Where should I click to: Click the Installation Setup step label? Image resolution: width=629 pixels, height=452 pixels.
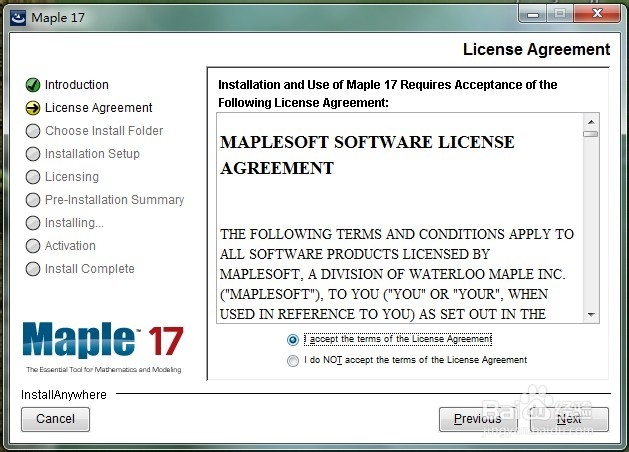click(x=92, y=154)
